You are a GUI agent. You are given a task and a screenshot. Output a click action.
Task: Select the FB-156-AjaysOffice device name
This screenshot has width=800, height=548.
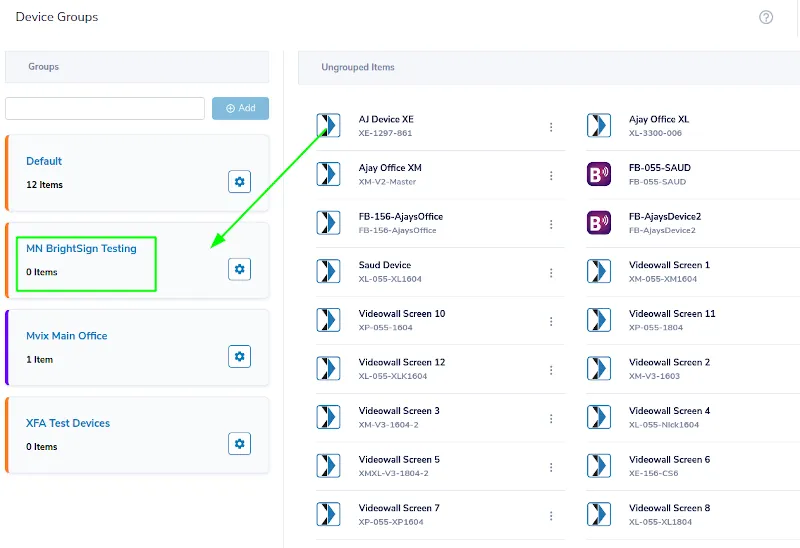[401, 216]
